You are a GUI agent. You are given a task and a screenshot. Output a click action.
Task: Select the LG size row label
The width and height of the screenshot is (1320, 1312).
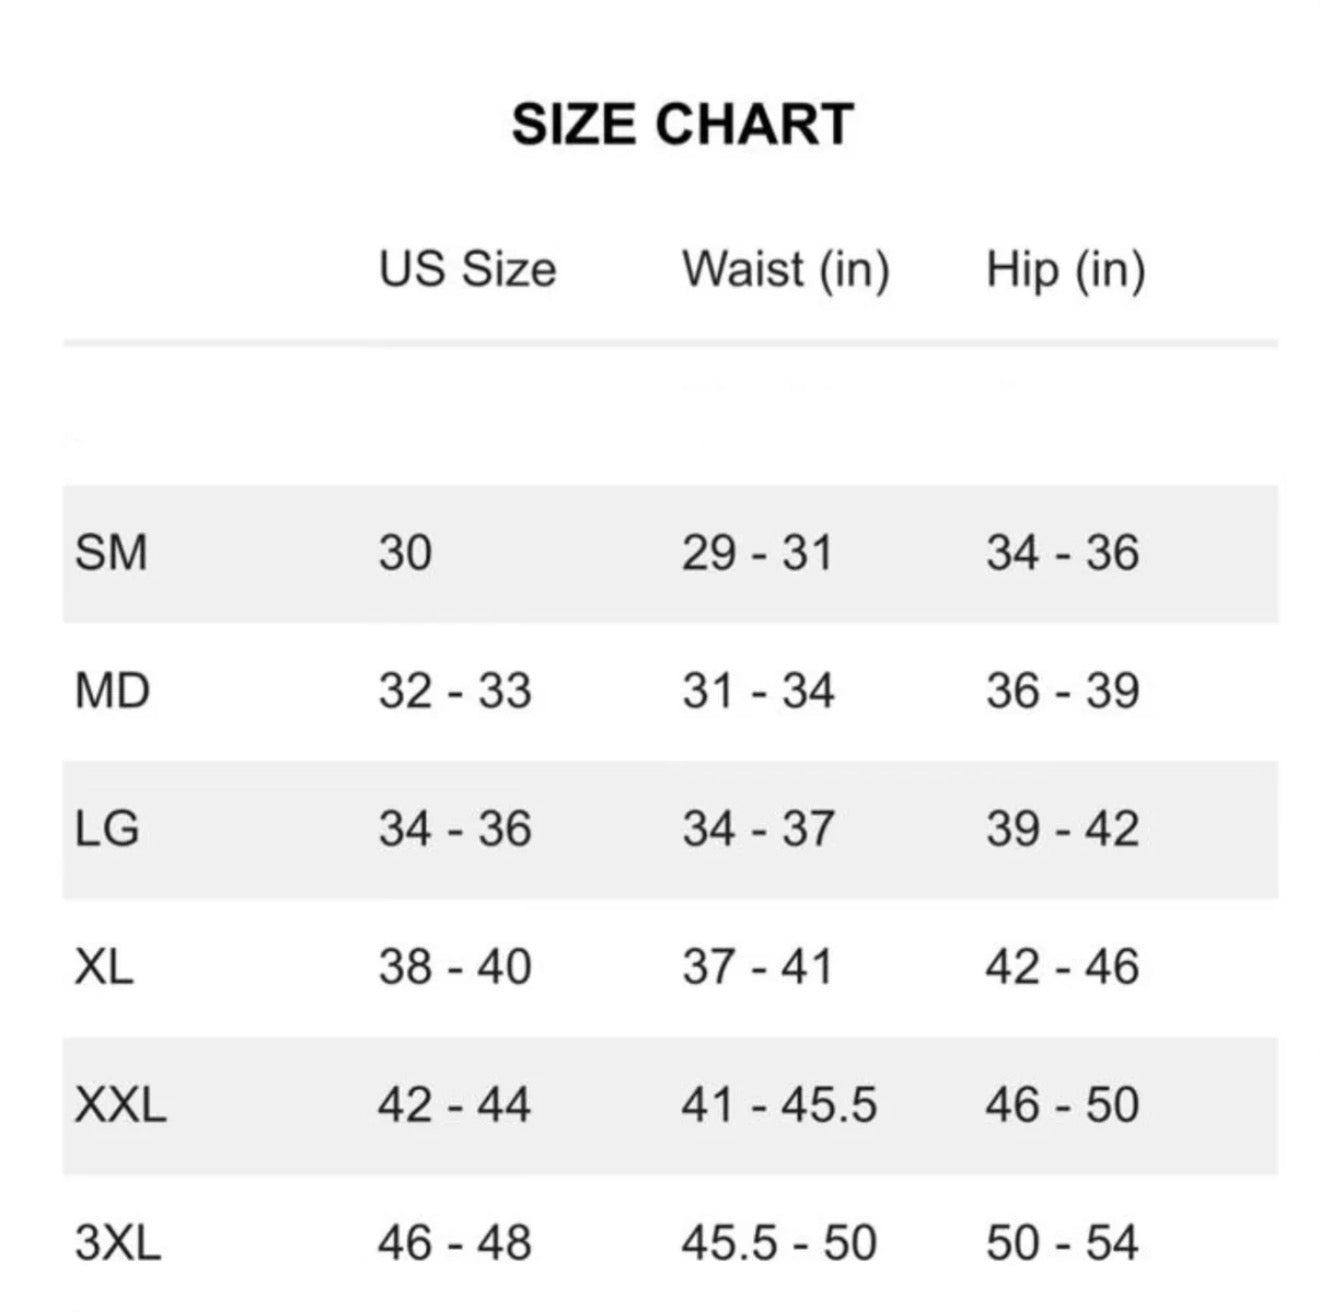[x=107, y=829]
